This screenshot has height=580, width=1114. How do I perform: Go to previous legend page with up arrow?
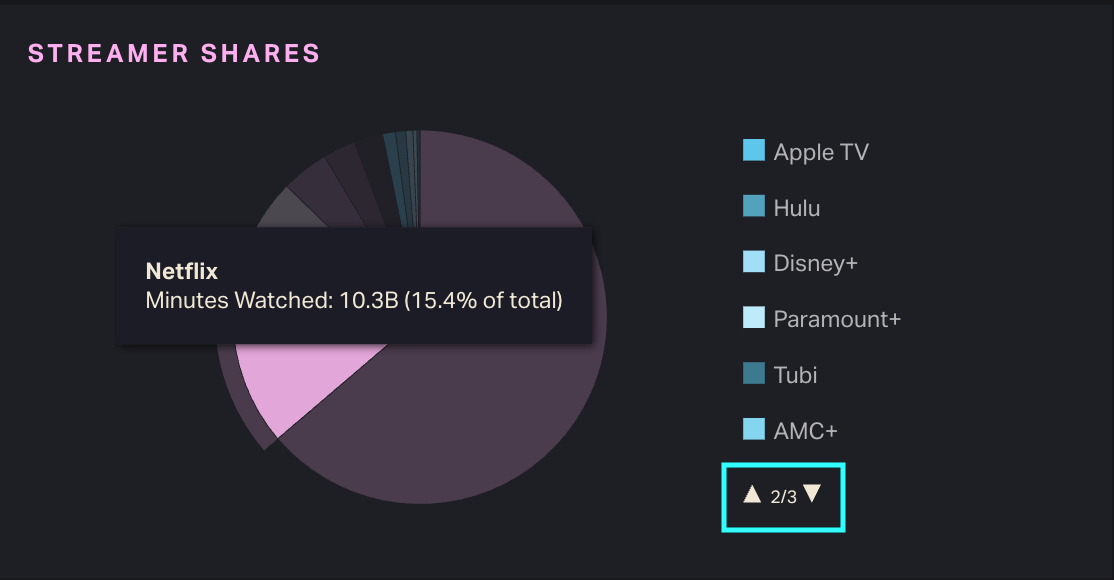[752, 494]
